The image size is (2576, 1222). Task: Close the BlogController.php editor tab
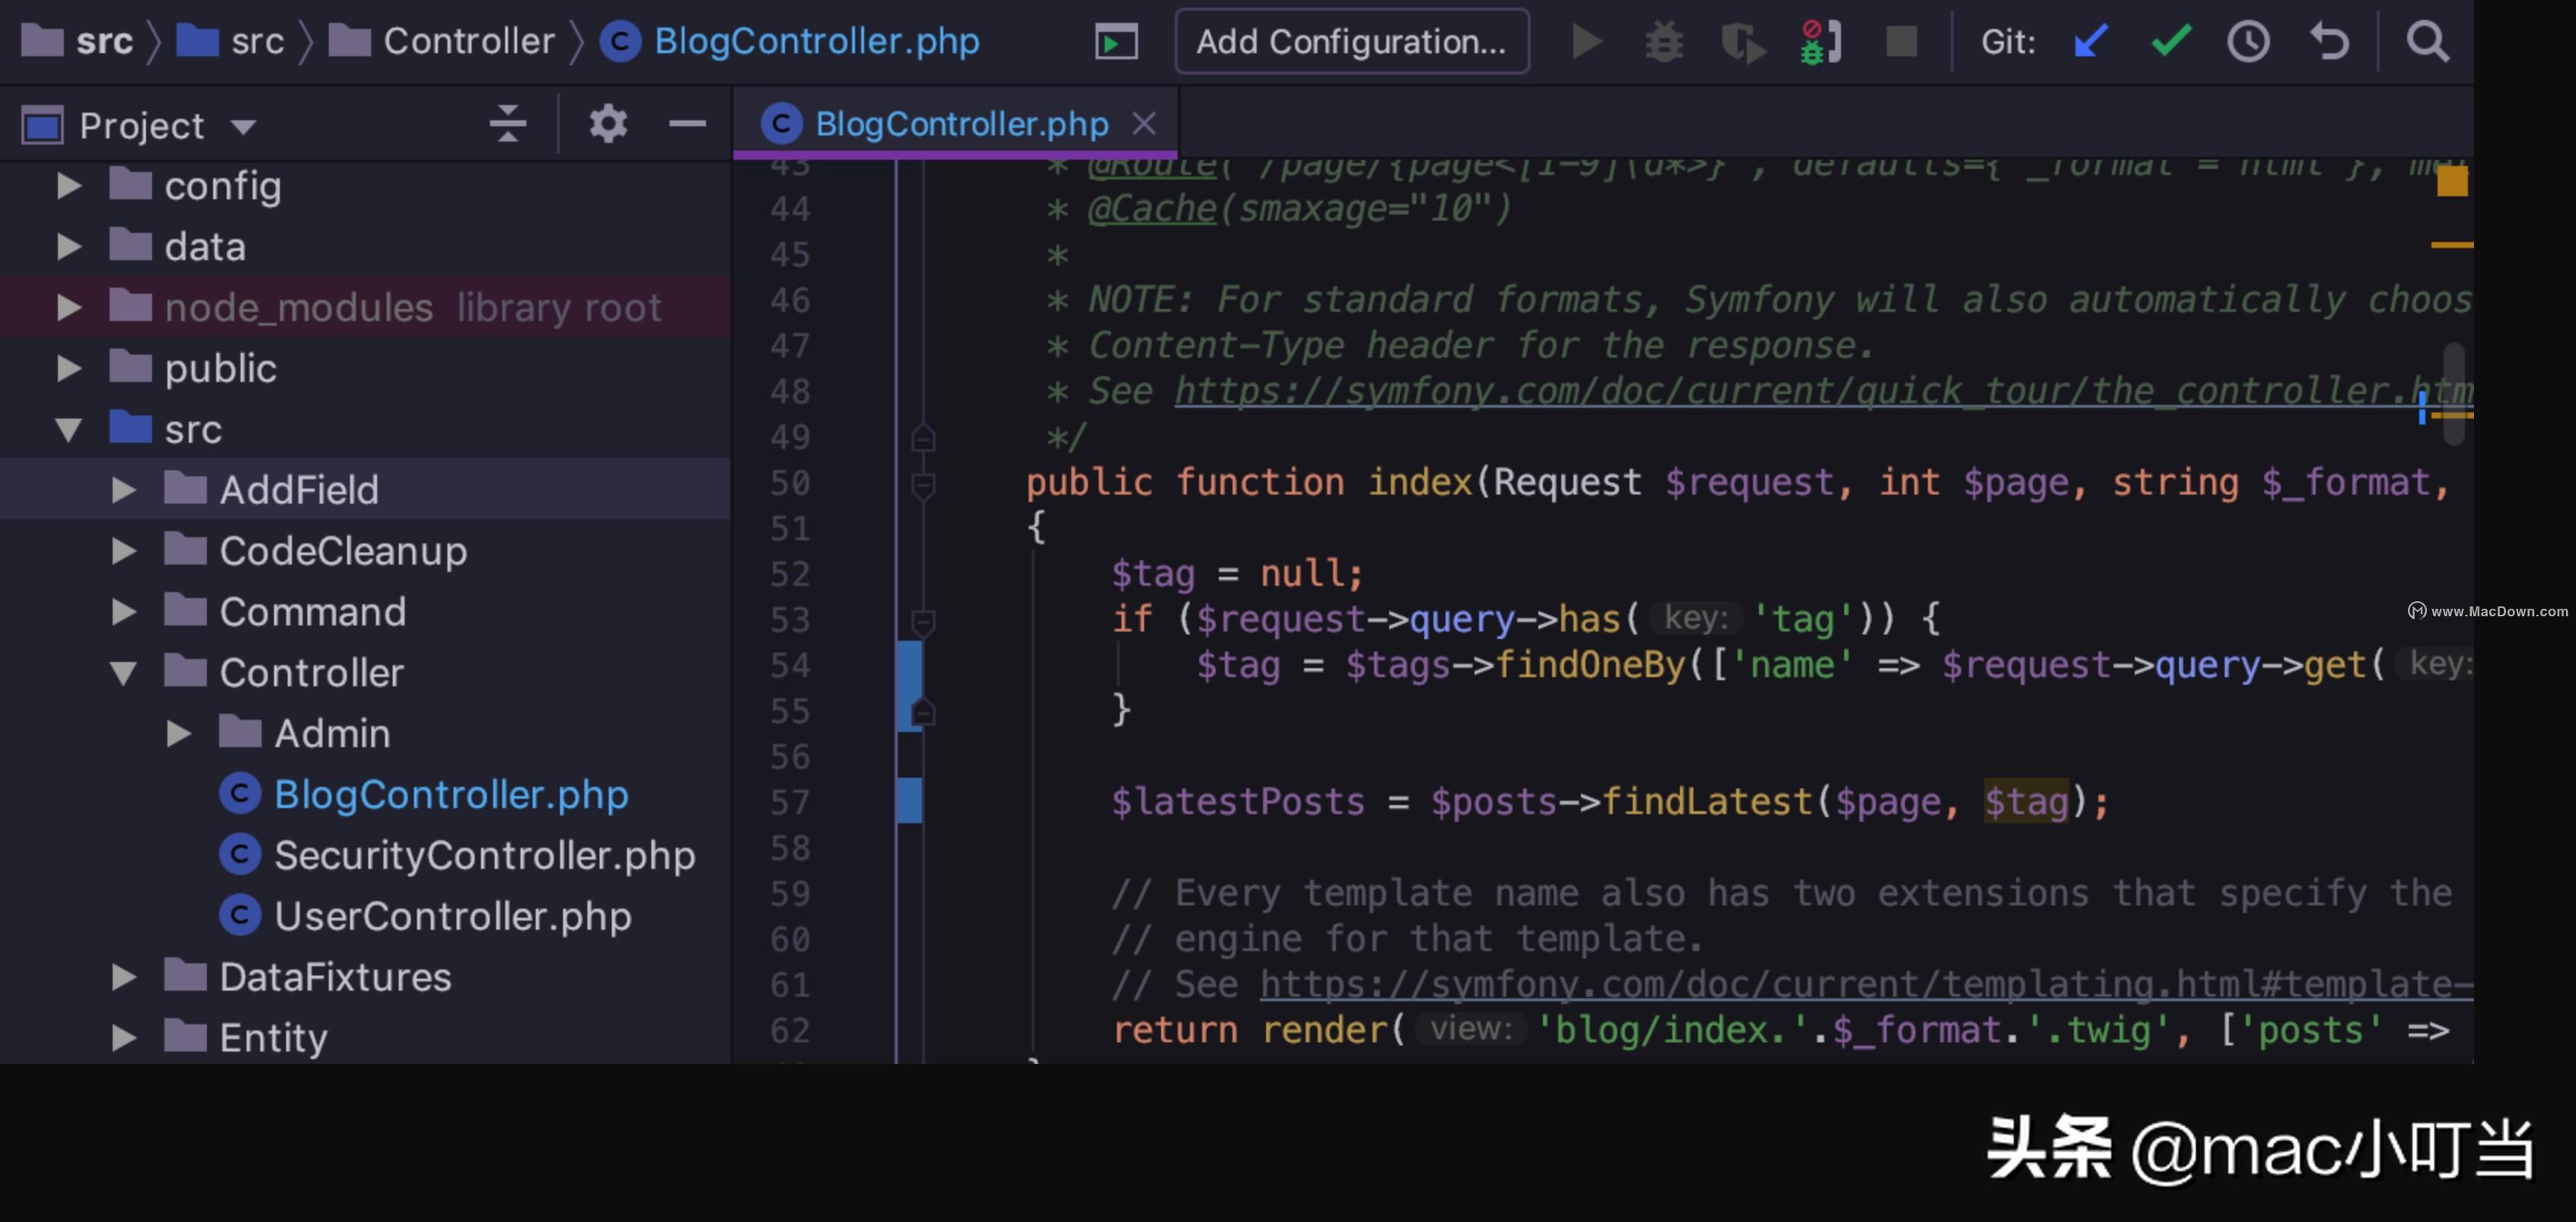1144,123
